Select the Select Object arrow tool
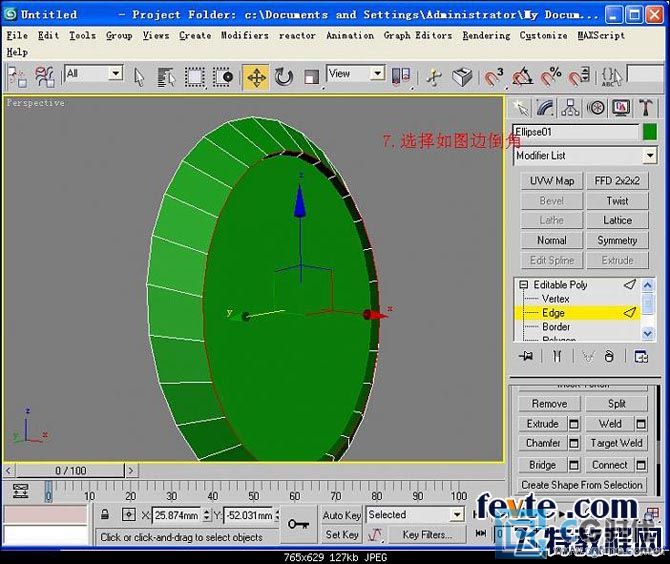The width and height of the screenshot is (670, 564). pyautogui.click(x=139, y=77)
